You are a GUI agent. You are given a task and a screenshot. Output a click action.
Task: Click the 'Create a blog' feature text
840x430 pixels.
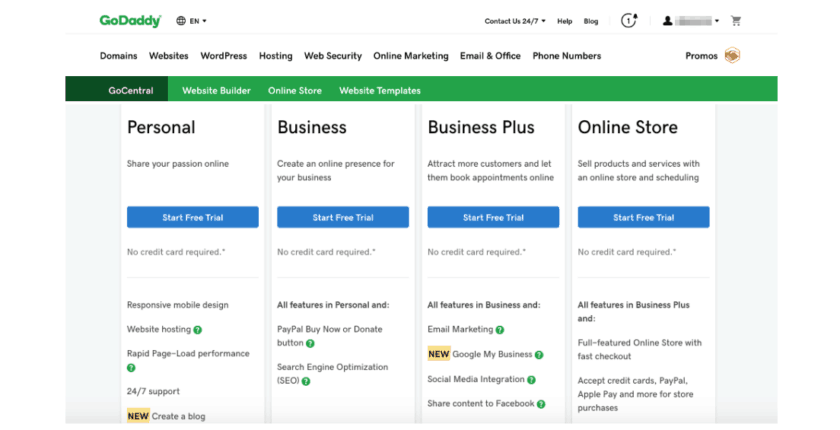click(x=178, y=416)
